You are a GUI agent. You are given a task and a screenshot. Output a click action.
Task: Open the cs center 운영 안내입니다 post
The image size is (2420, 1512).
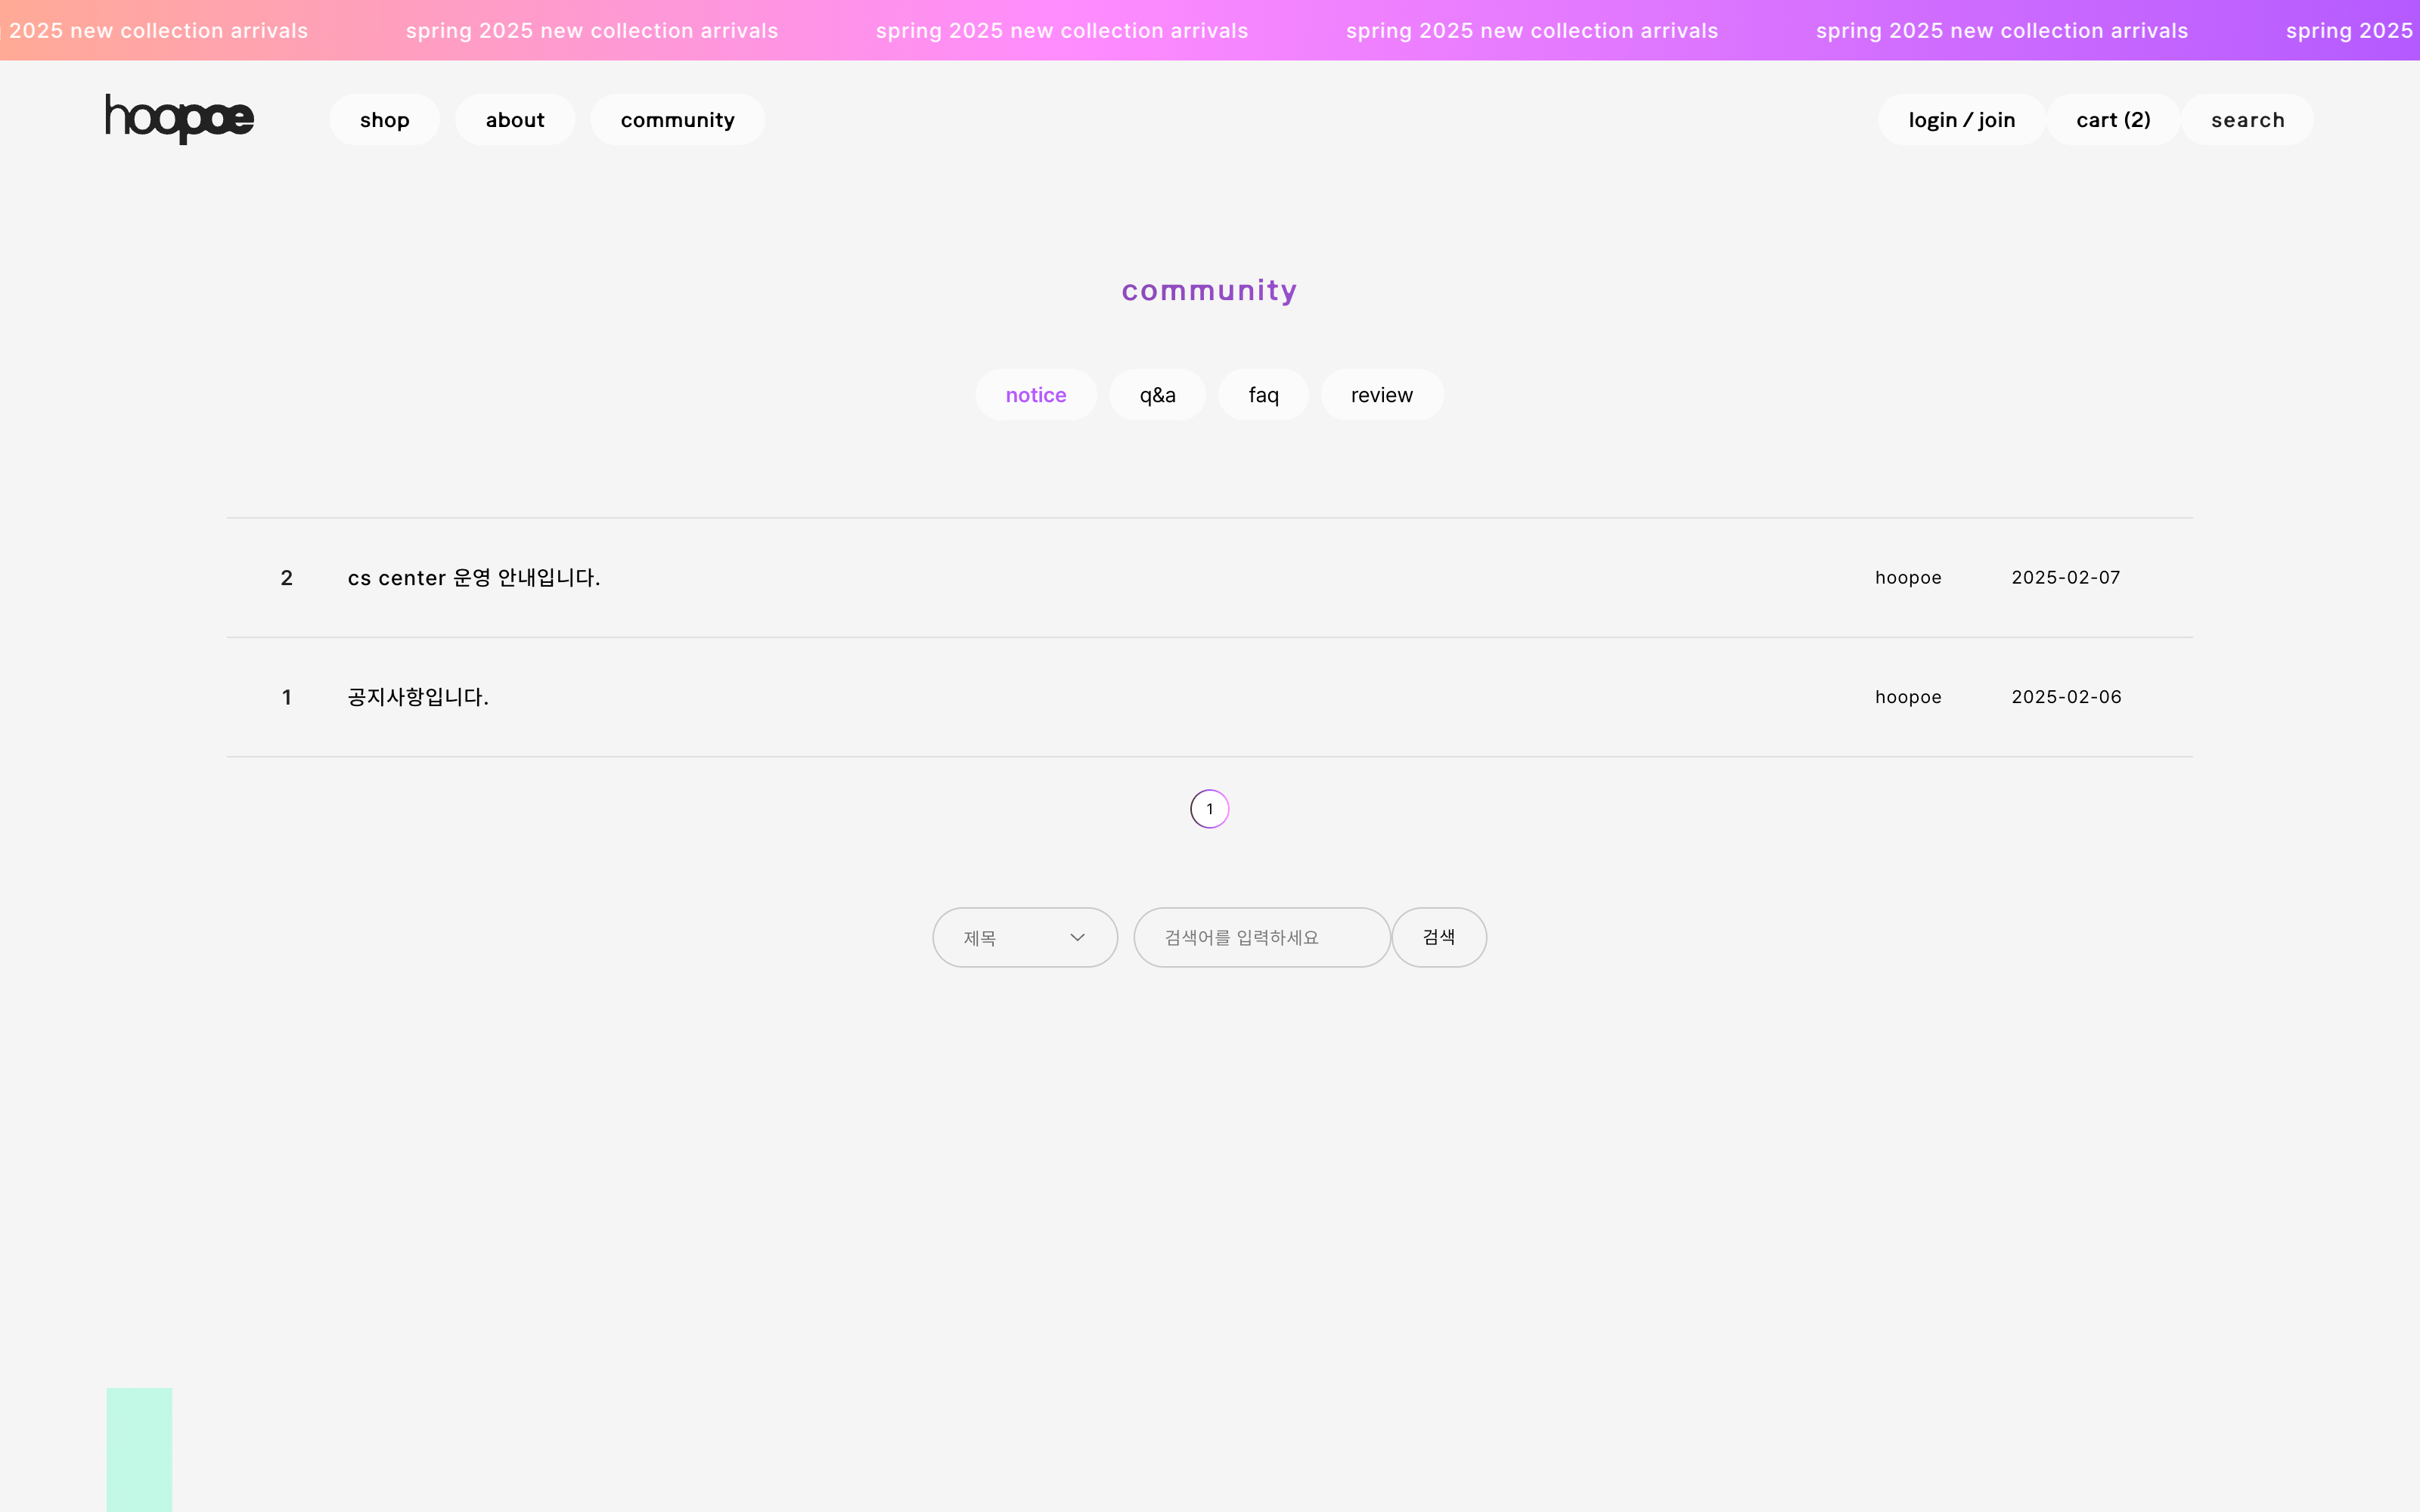(473, 578)
